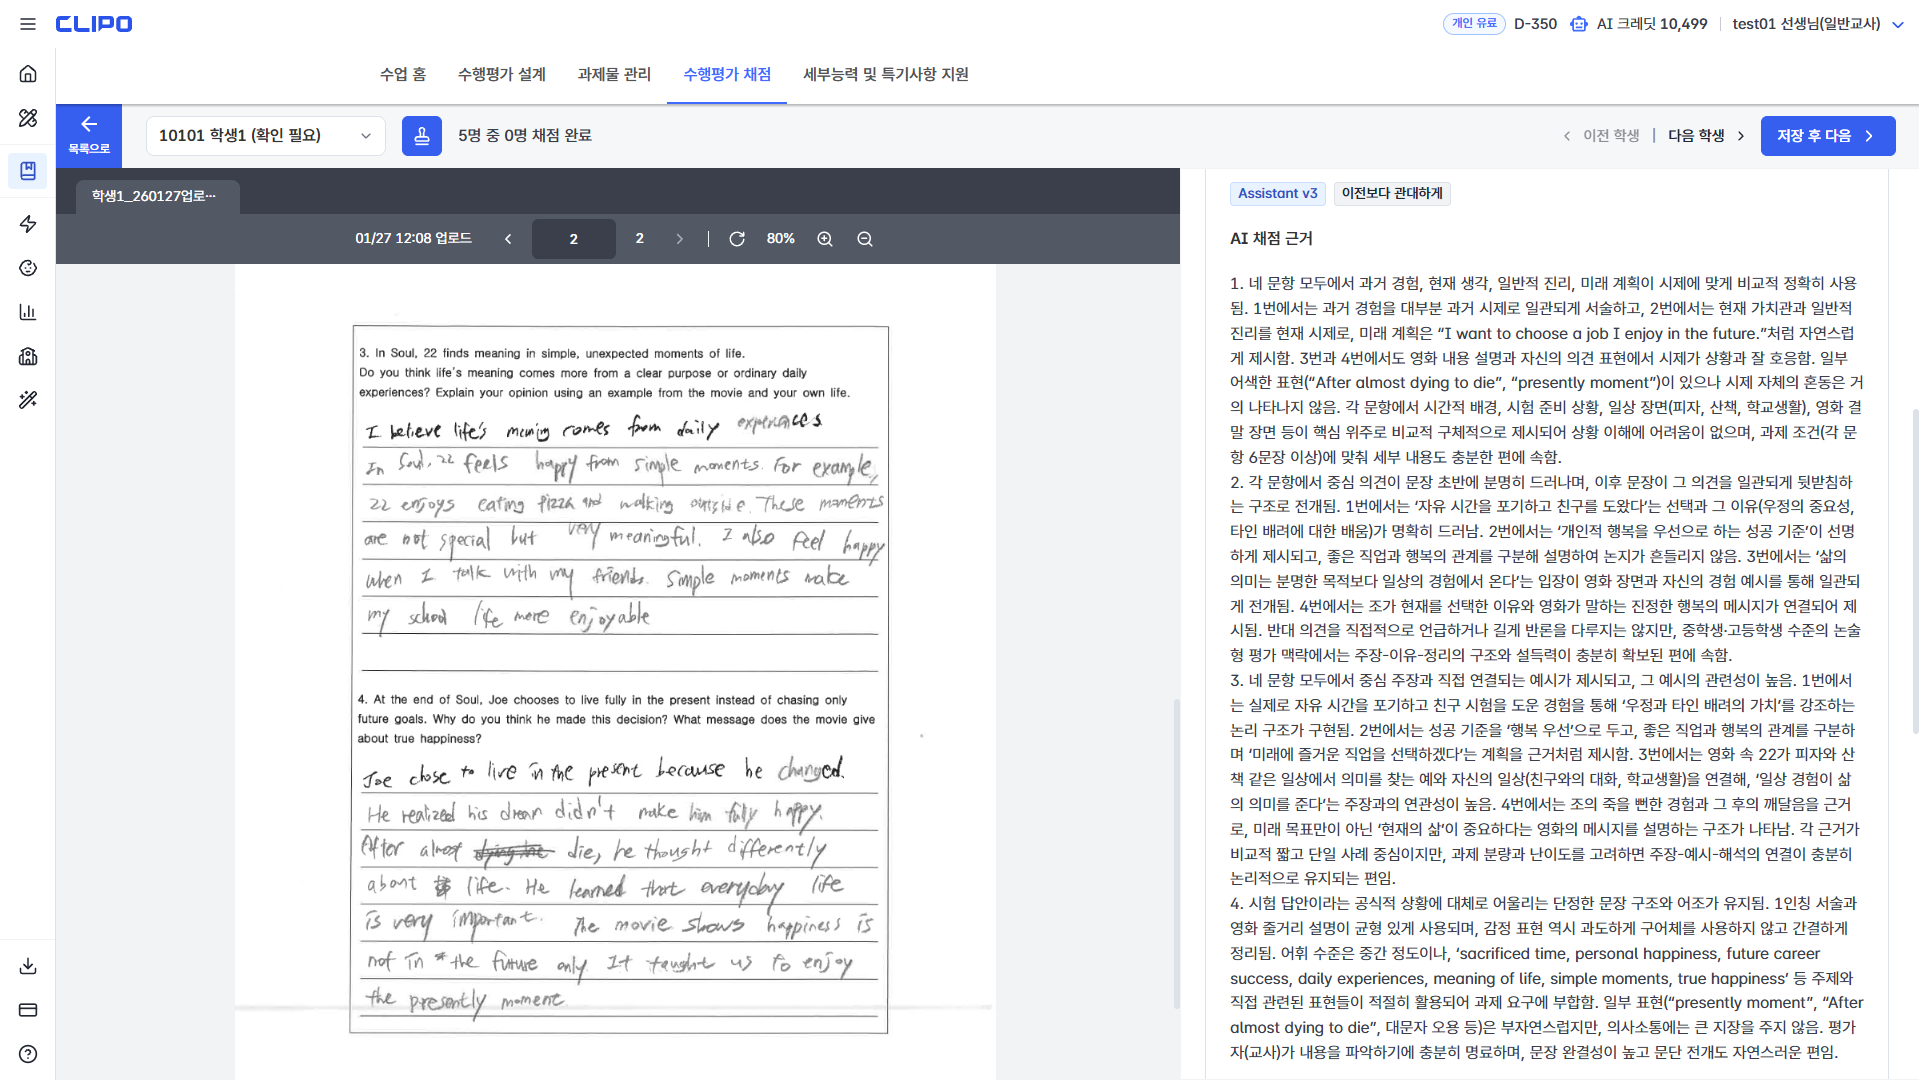
Task: Open the school building icon in sidebar
Action: tap(28, 356)
